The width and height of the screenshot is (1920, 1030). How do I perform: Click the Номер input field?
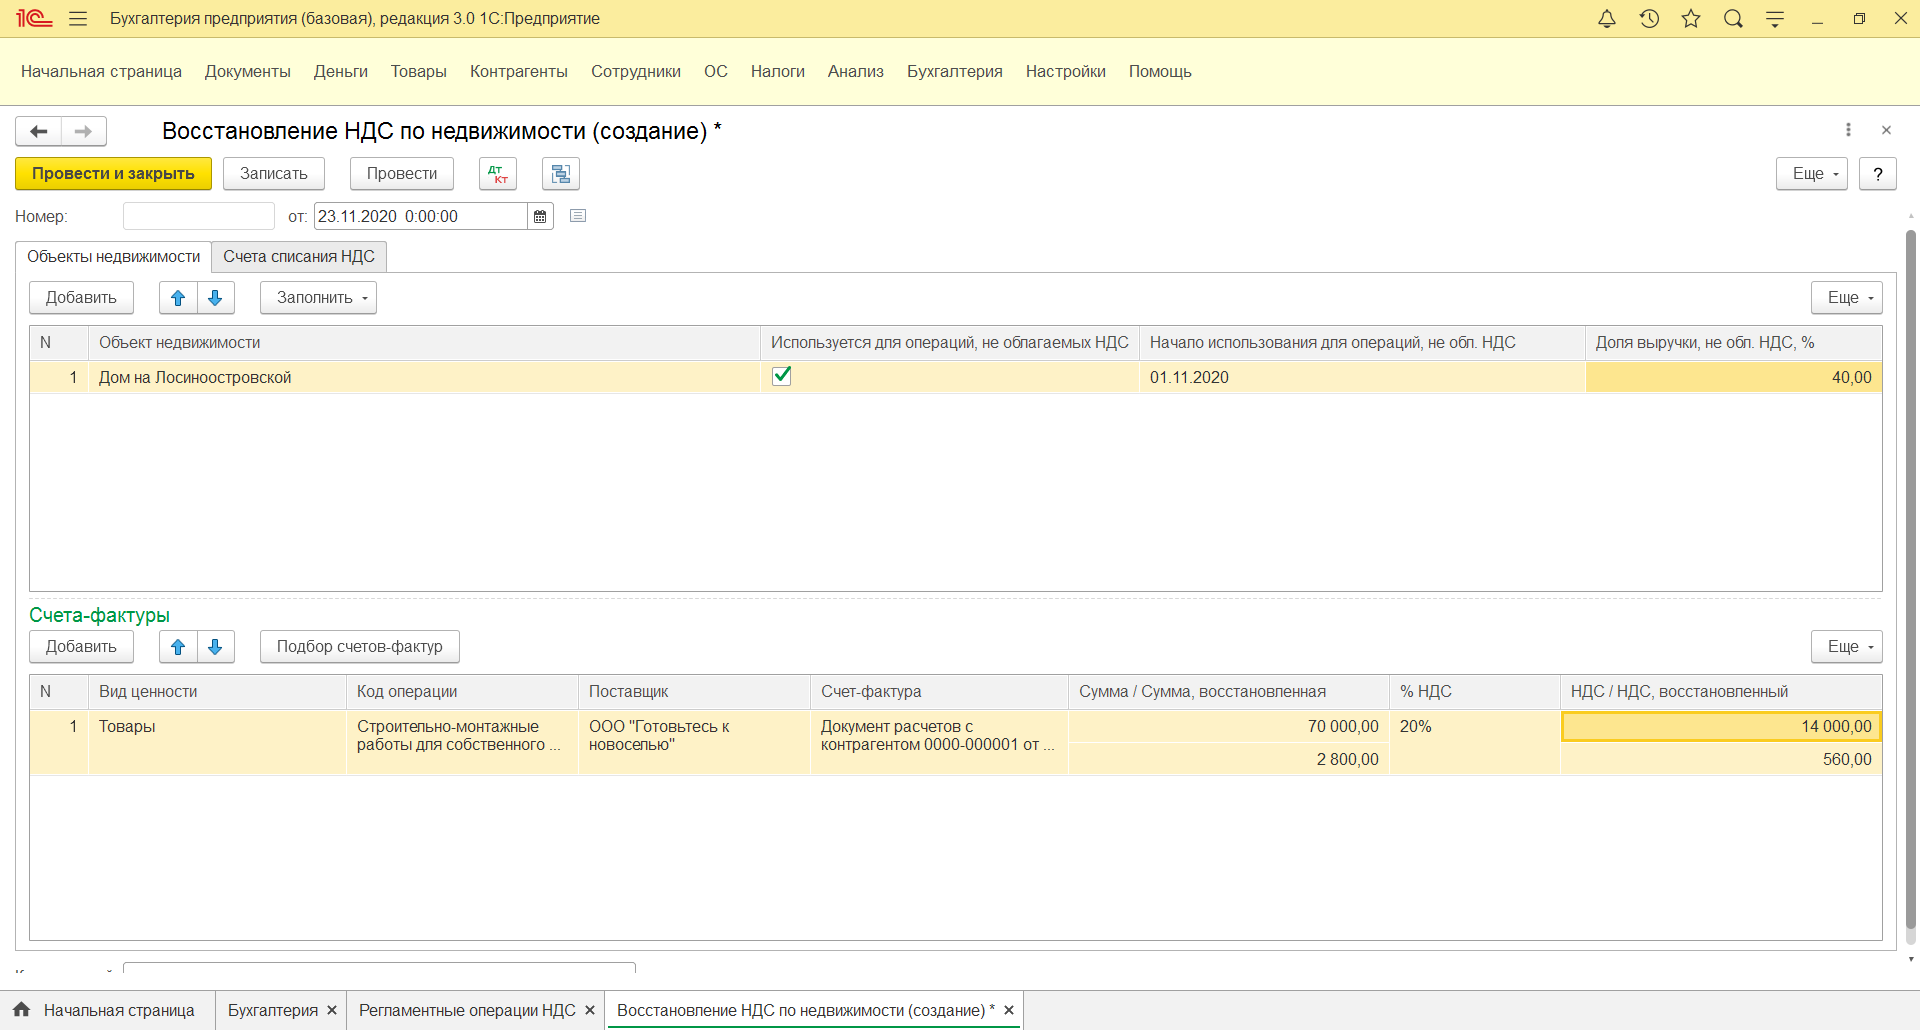tap(199, 216)
